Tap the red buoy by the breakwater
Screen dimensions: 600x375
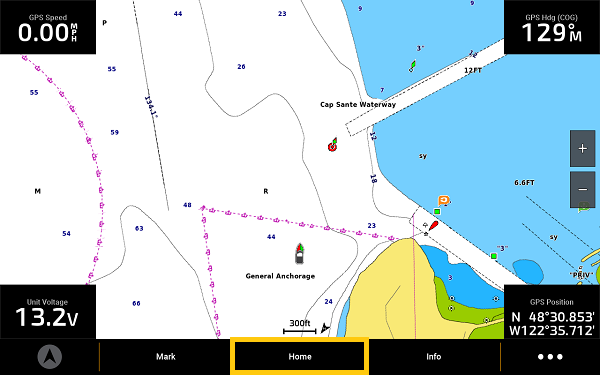click(x=434, y=225)
